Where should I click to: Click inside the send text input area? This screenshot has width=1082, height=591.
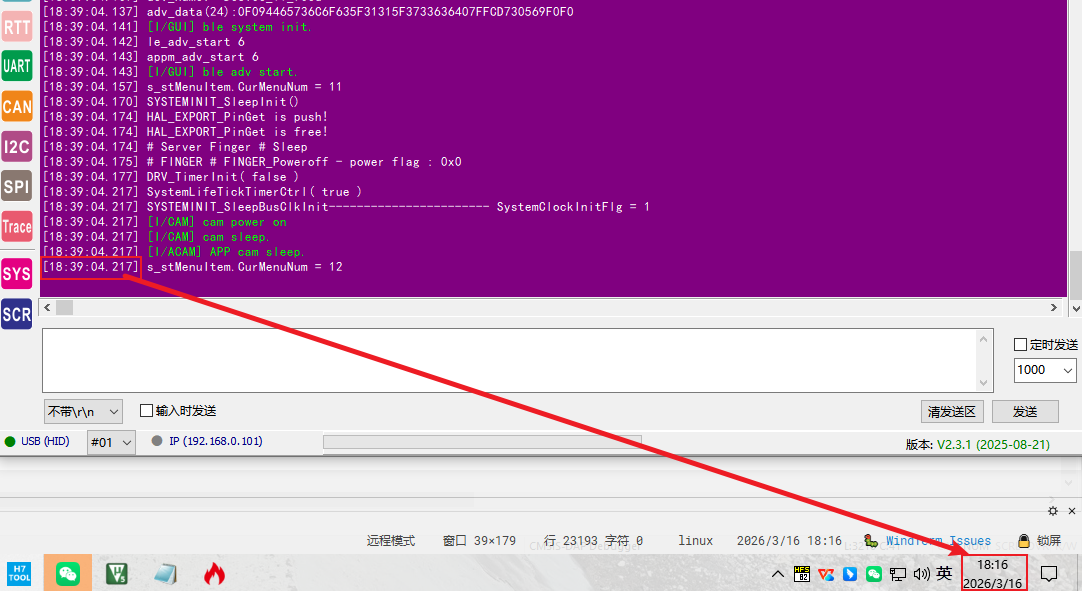(510, 360)
